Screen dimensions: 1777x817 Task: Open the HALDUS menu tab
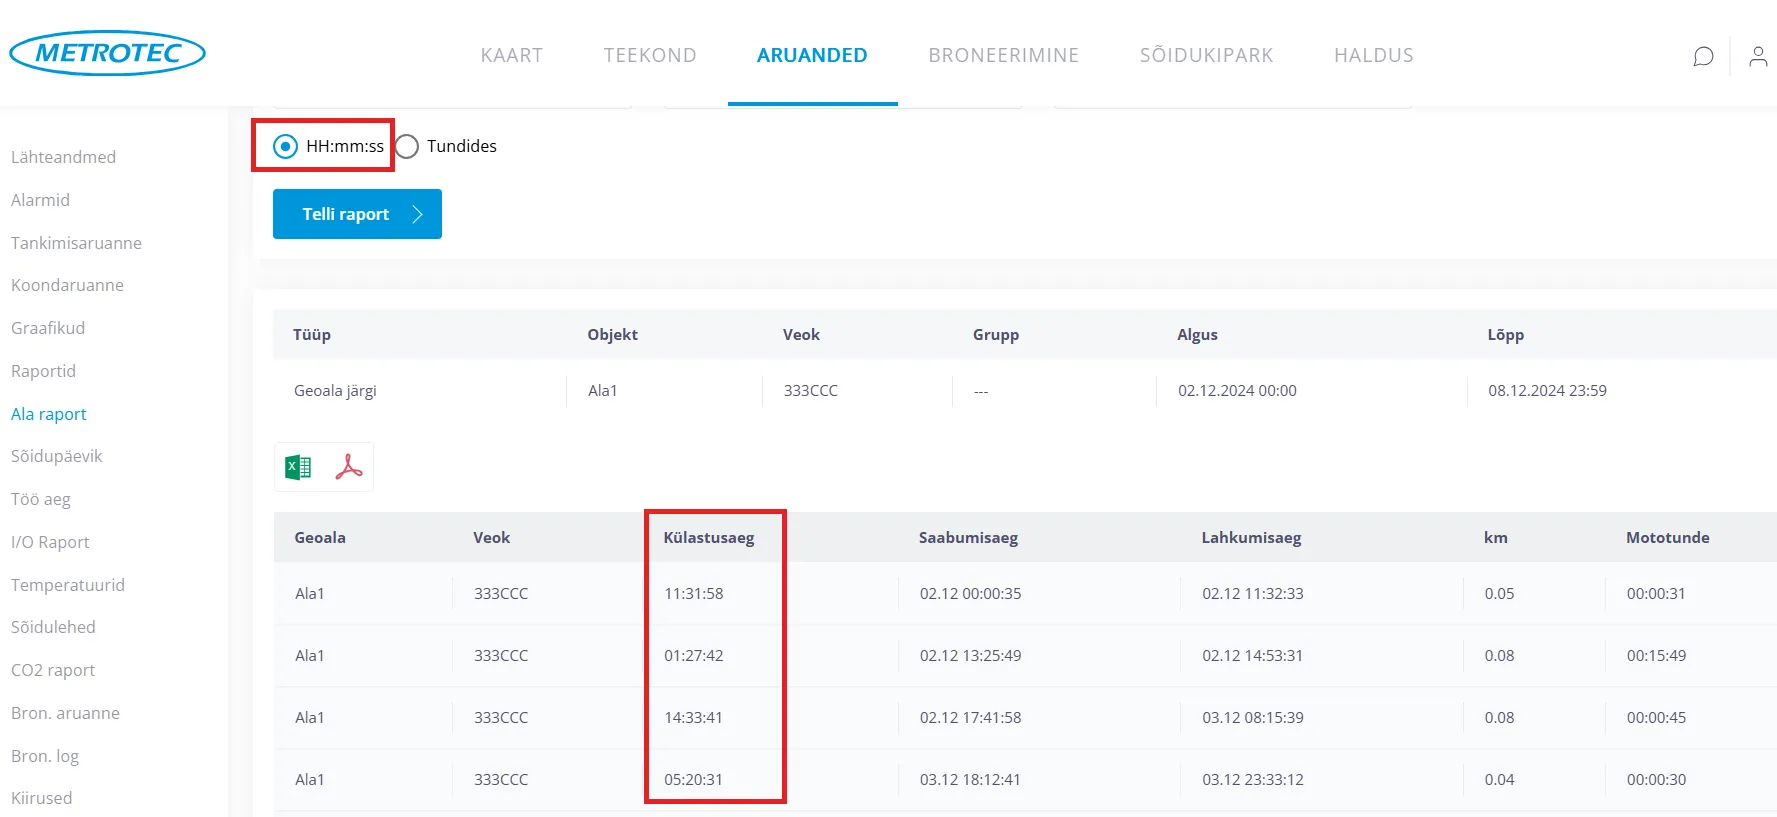[x=1373, y=55]
